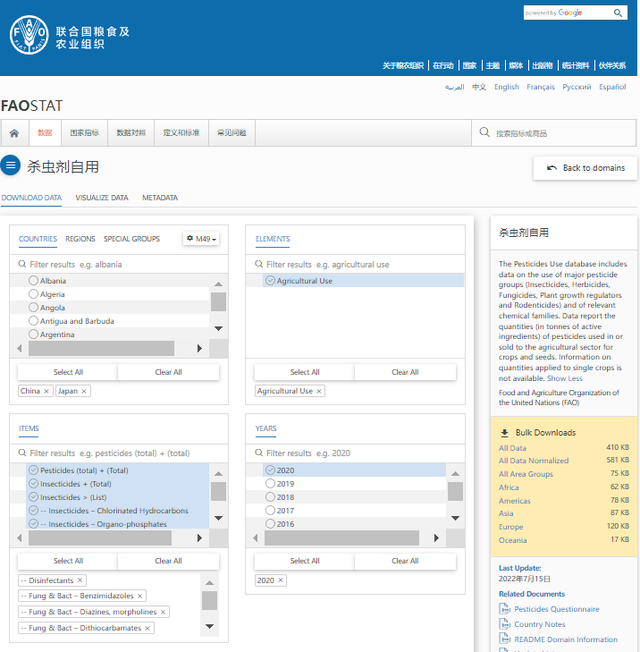This screenshot has width=640, height=652.
Task: Click the Bulk Downloads download icon
Action: pyautogui.click(x=504, y=433)
